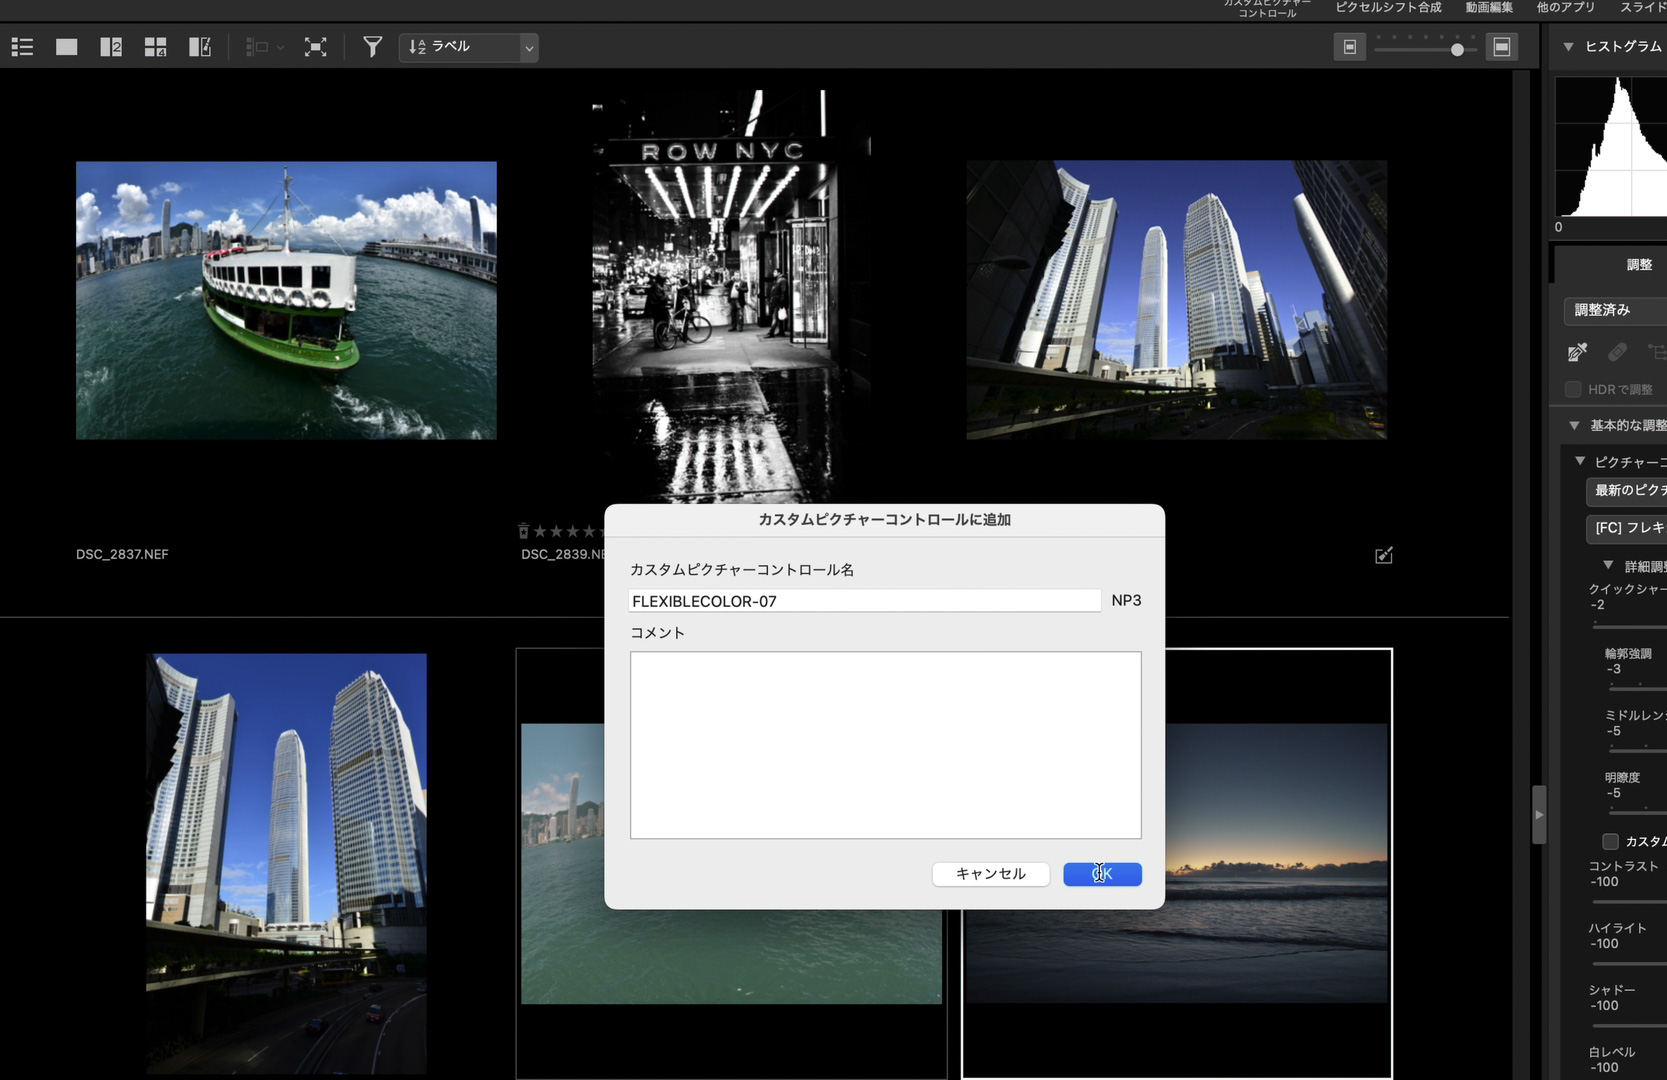Click the シャドー value -100
Viewport: 1667px width, 1080px height.
[x=1604, y=1006]
